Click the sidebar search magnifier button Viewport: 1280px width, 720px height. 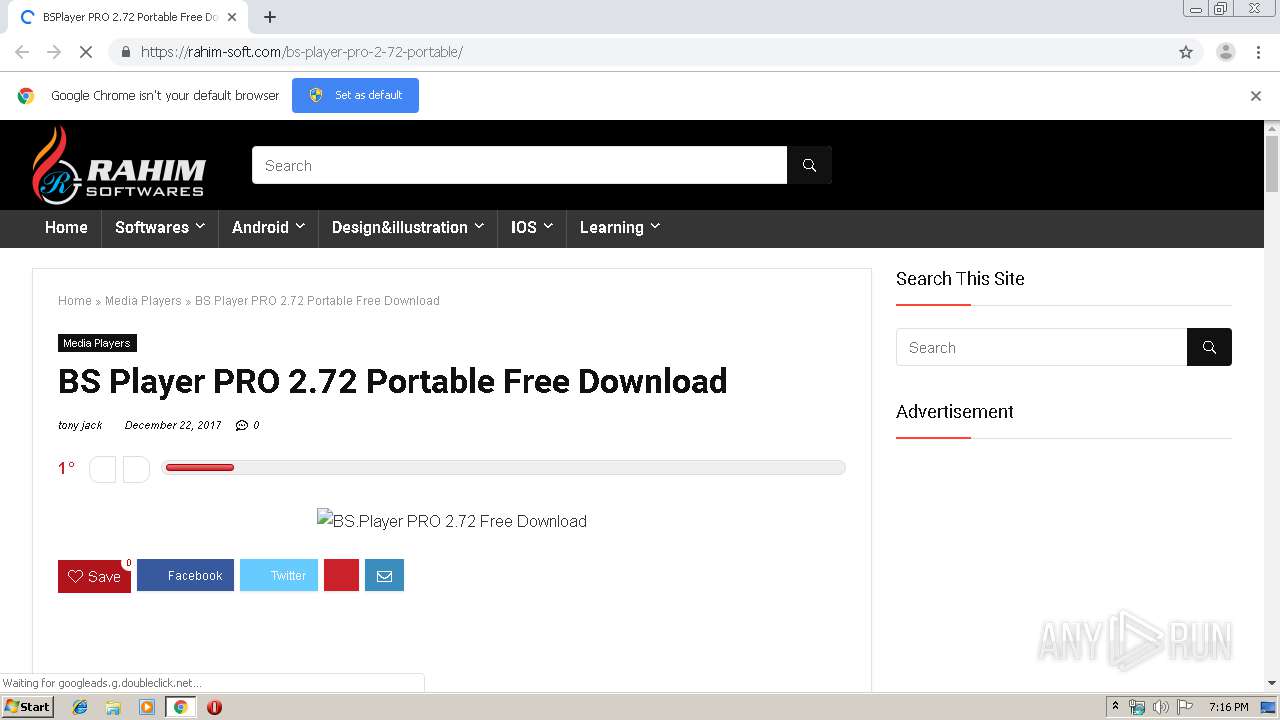coord(1209,347)
